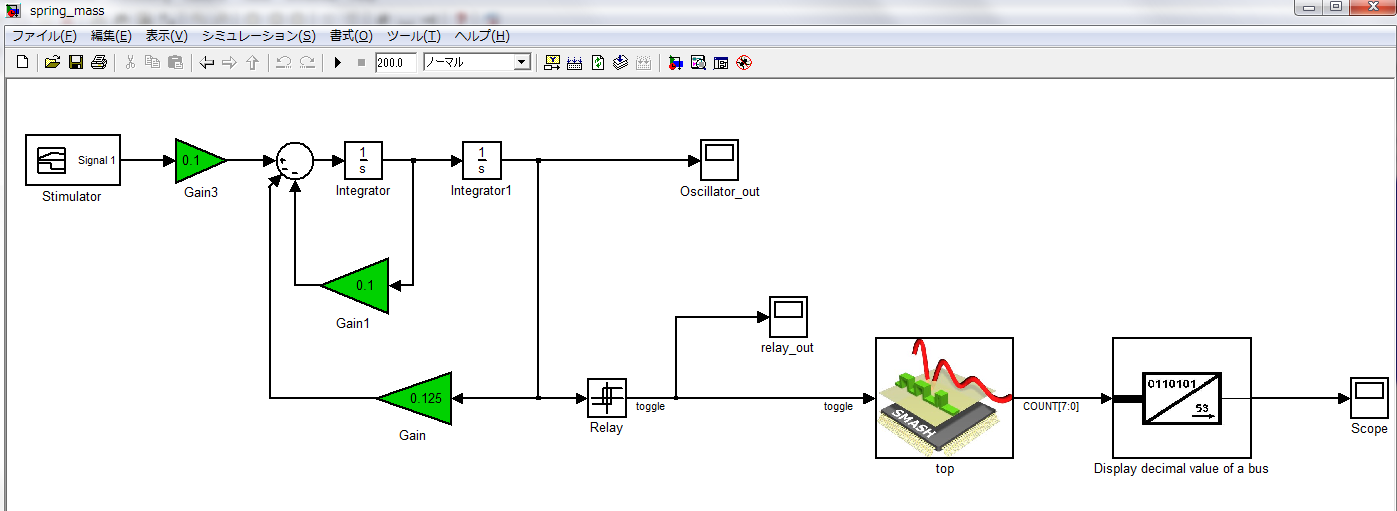Open the シミュレーション(S) menu
The image size is (1397, 511).
(258, 36)
